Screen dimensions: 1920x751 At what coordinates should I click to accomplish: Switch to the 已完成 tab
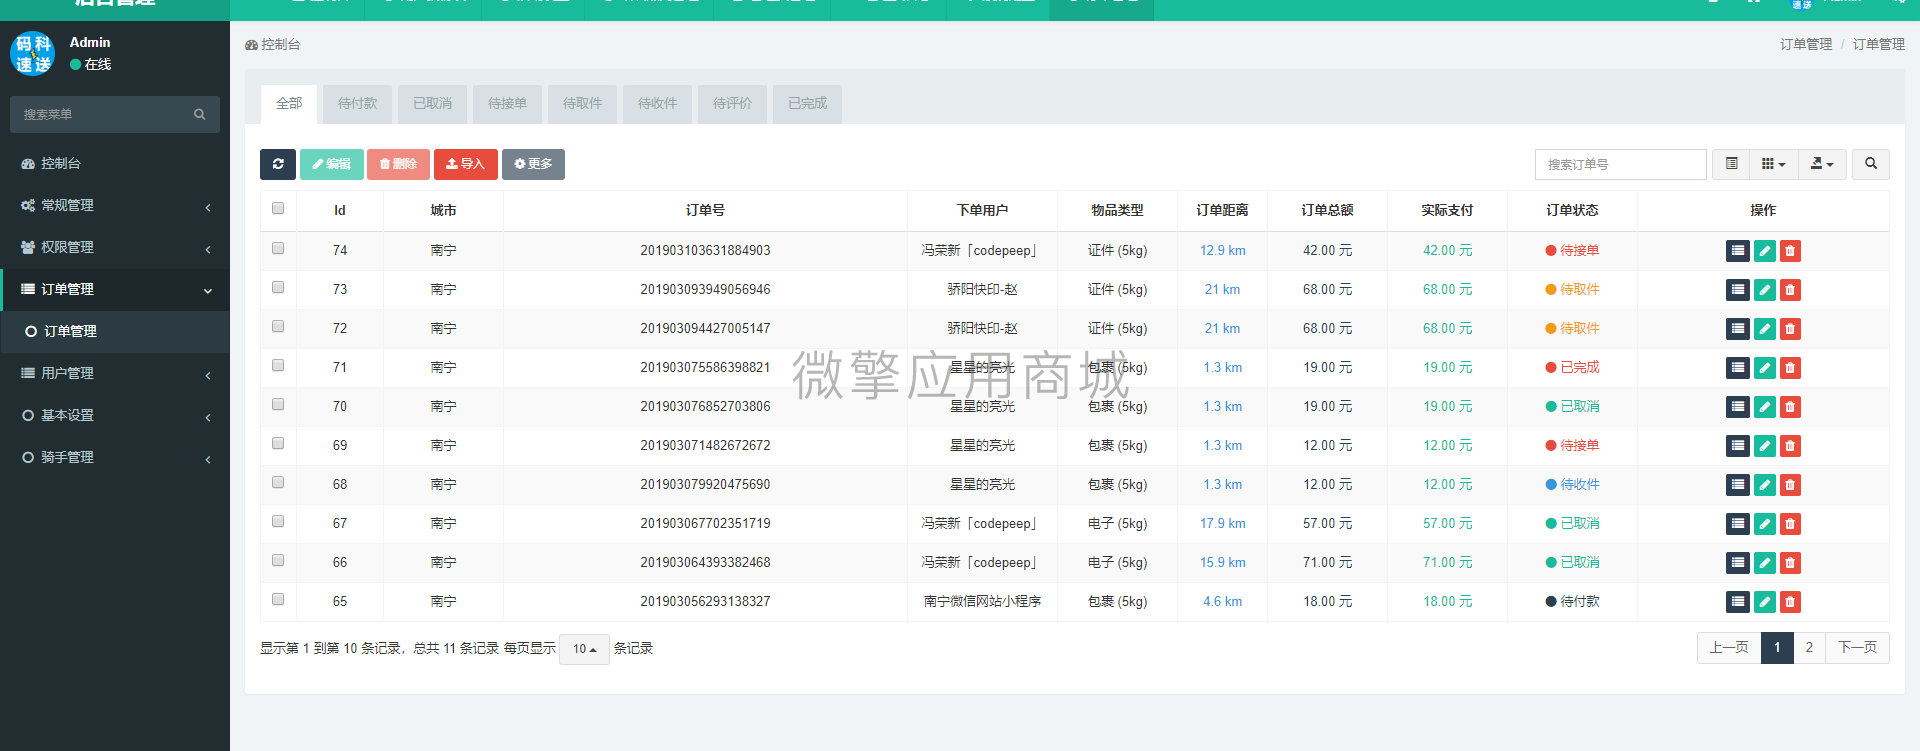tap(807, 104)
